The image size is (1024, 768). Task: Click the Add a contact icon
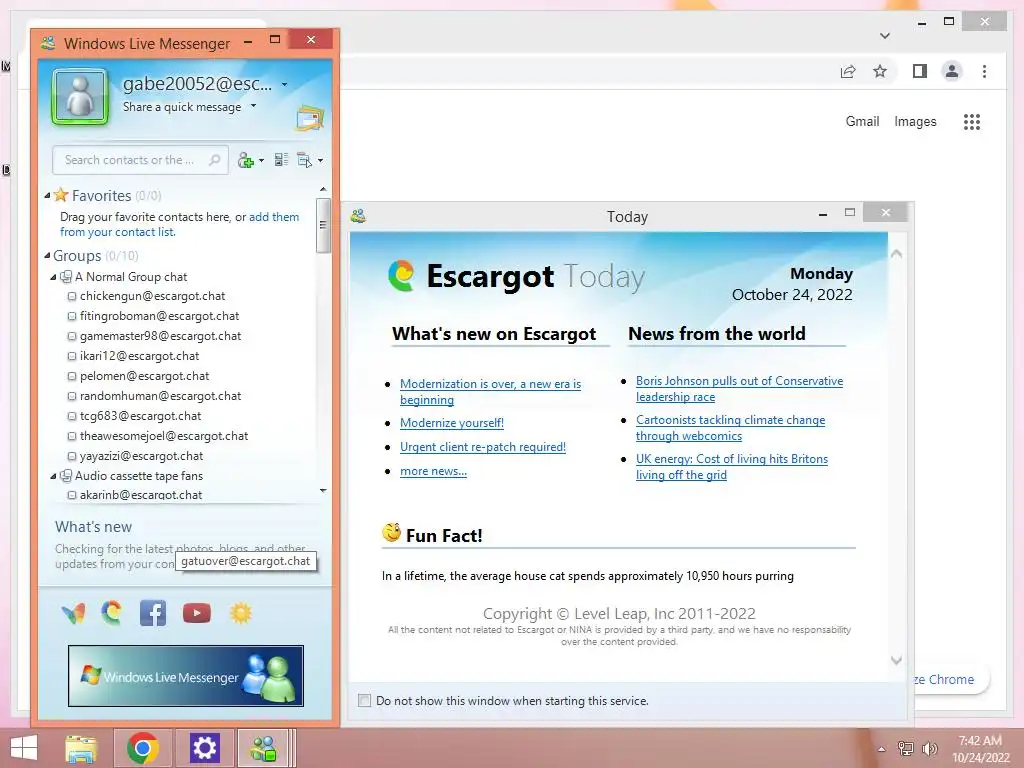246,160
